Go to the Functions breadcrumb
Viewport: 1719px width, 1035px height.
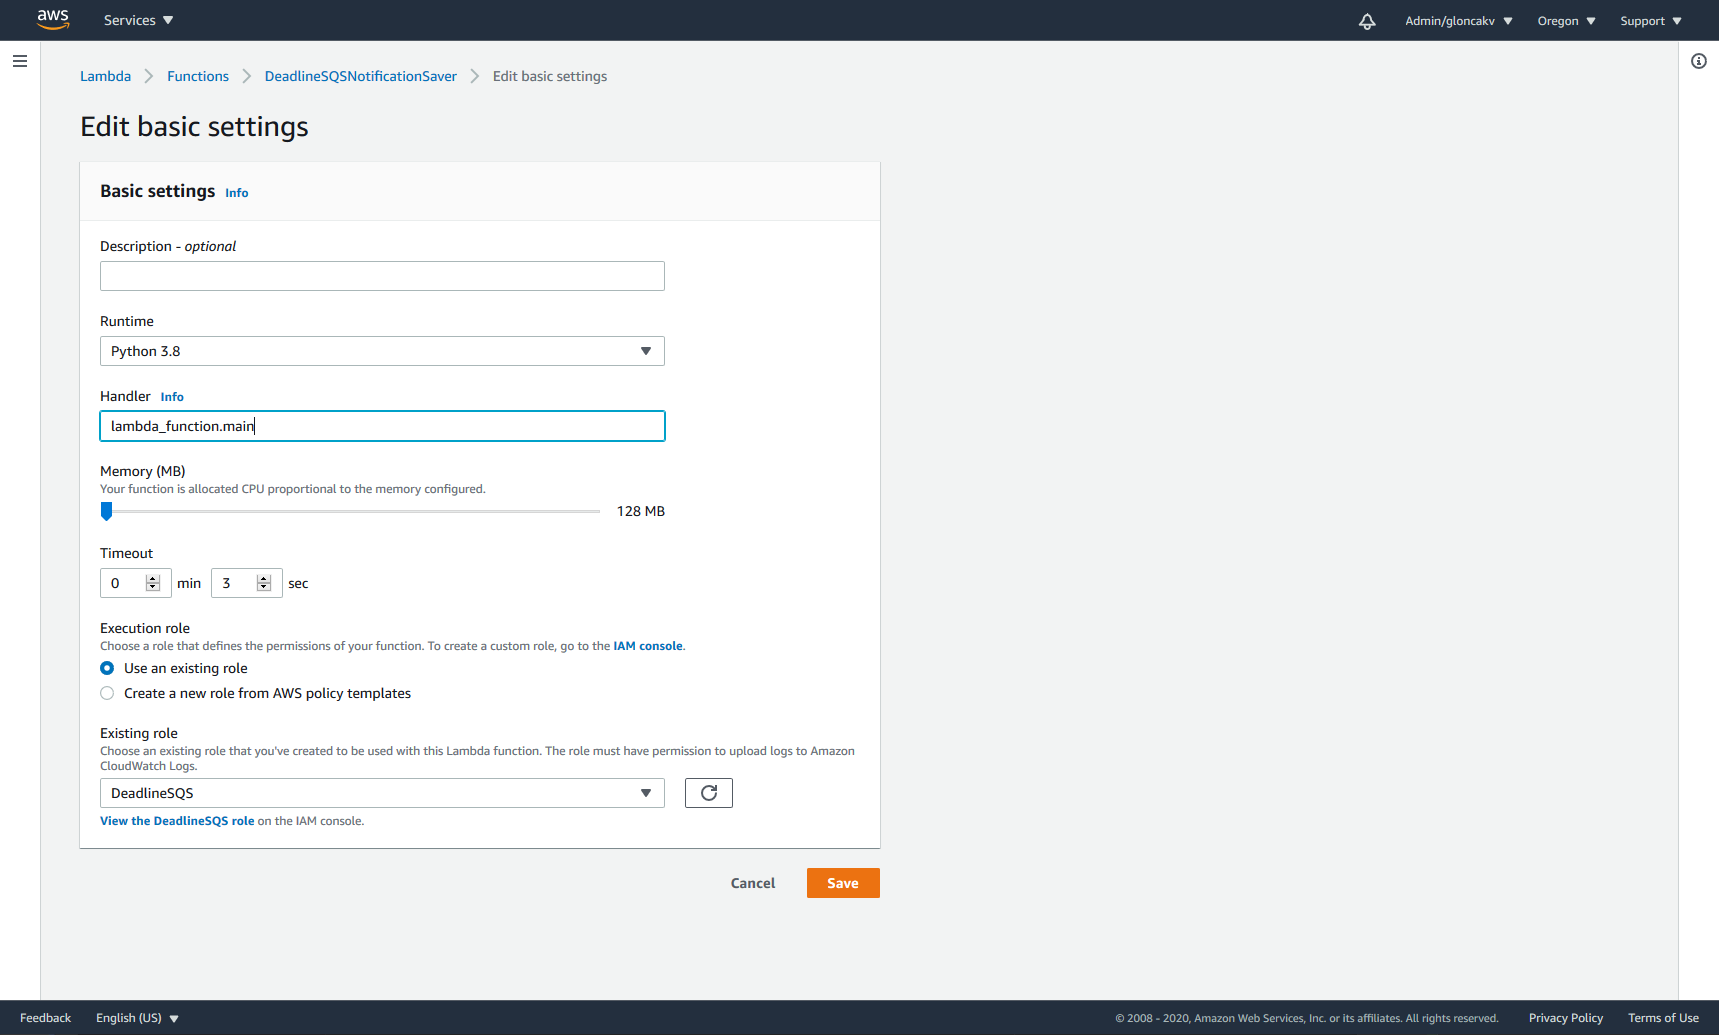[x=198, y=76]
